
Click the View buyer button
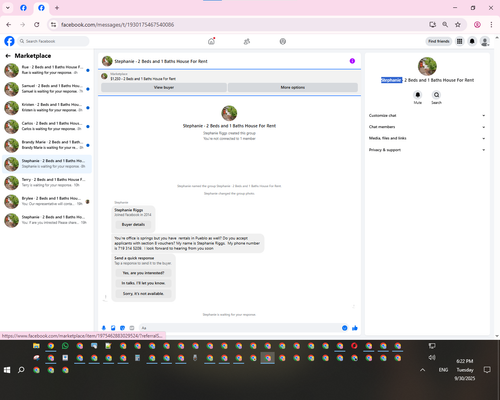coord(164,87)
